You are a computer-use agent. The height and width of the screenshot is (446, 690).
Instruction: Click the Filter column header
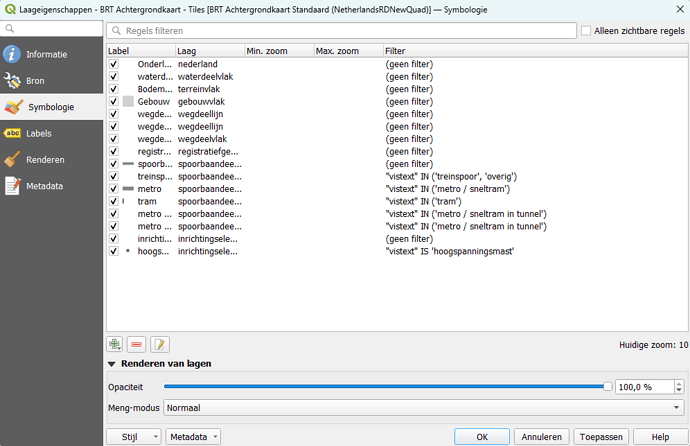(x=536, y=51)
